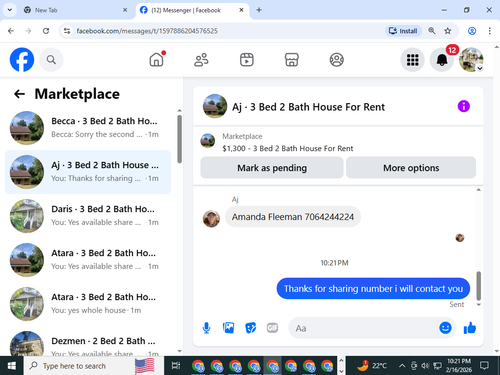Click the address bar URL

point(147,31)
